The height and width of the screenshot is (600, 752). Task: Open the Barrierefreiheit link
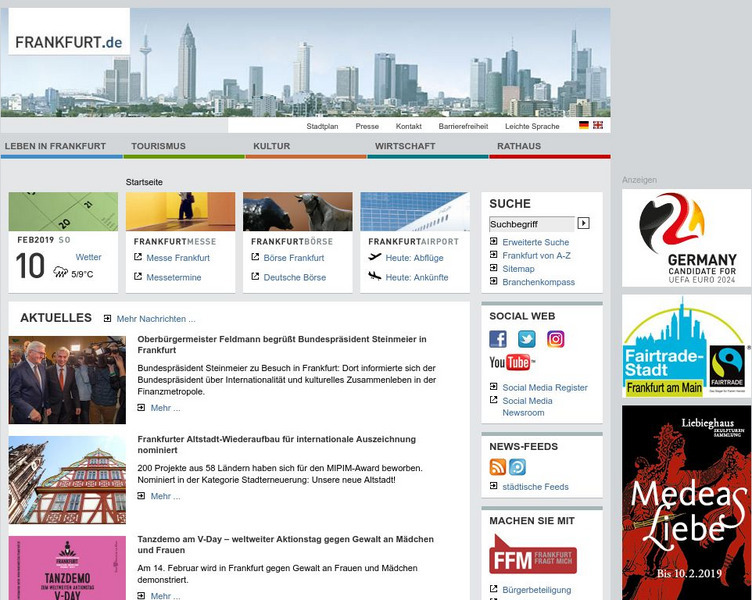coord(463,126)
